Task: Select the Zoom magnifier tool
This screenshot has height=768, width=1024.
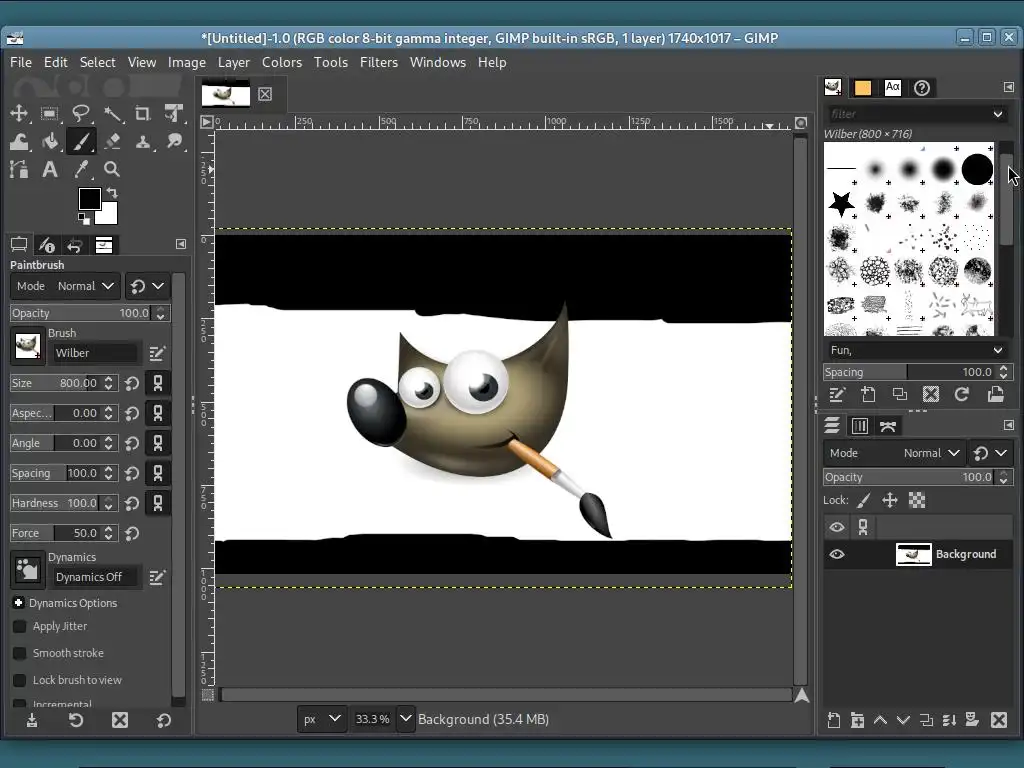Action: point(112,170)
